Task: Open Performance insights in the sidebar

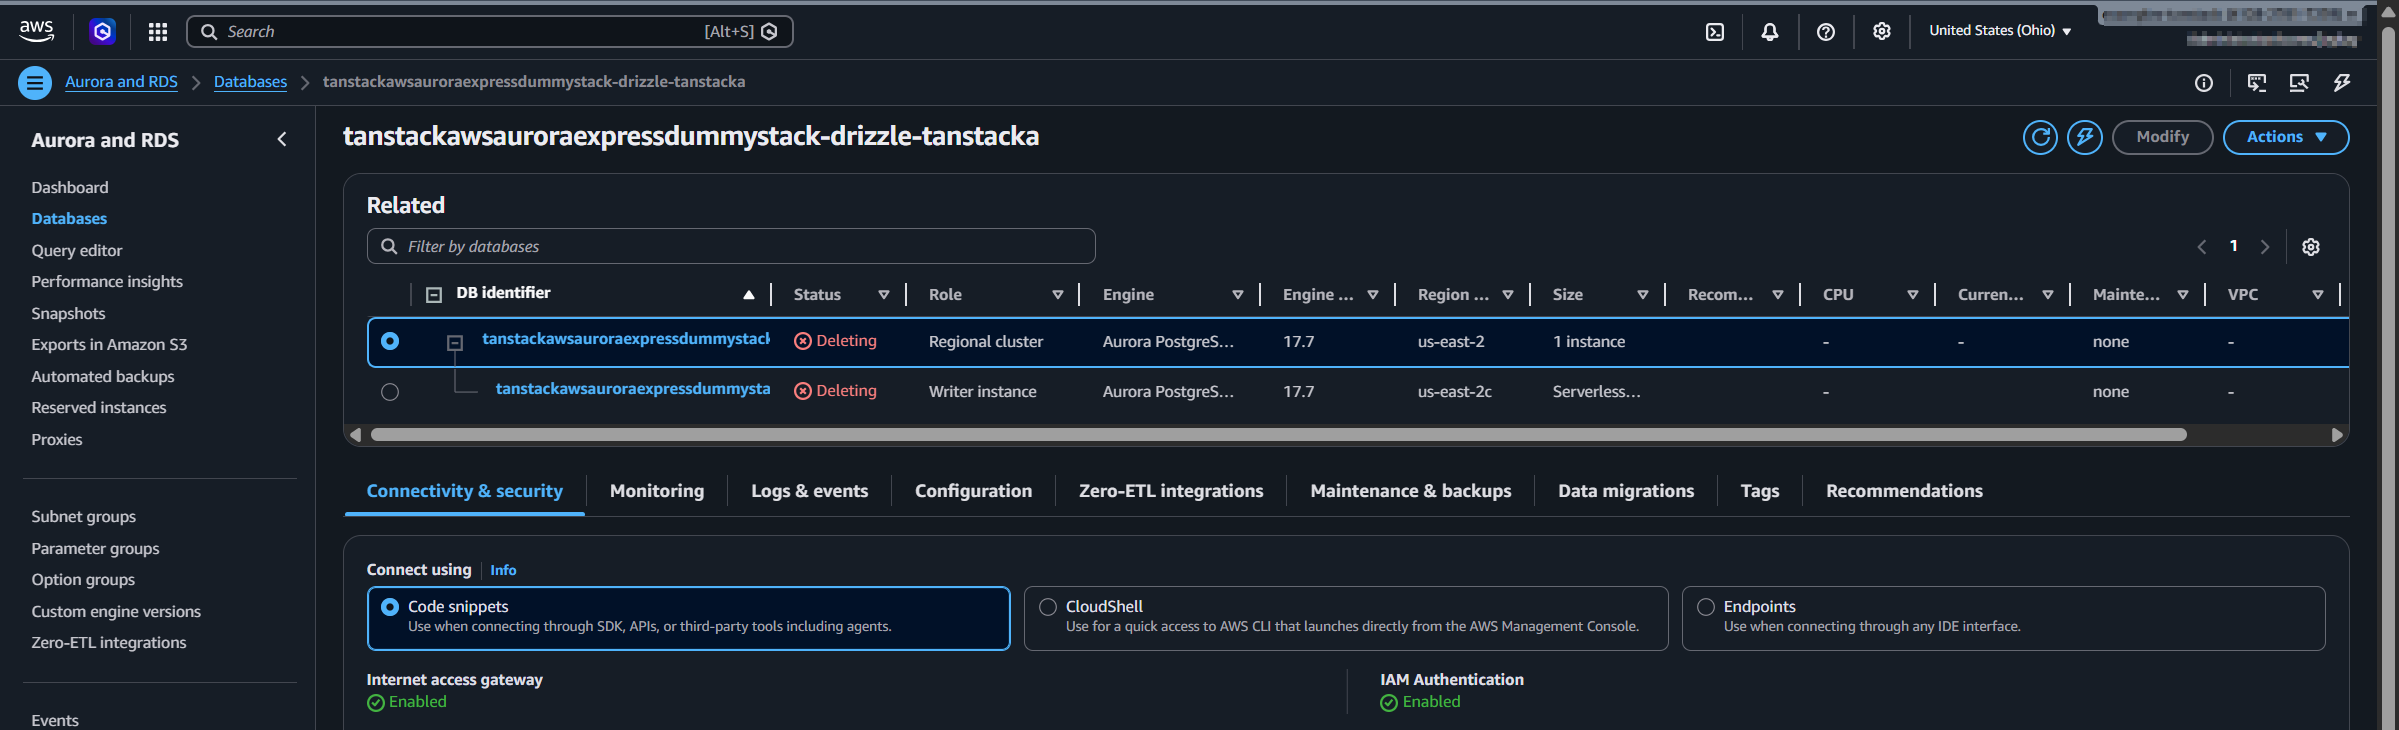Action: point(107,282)
